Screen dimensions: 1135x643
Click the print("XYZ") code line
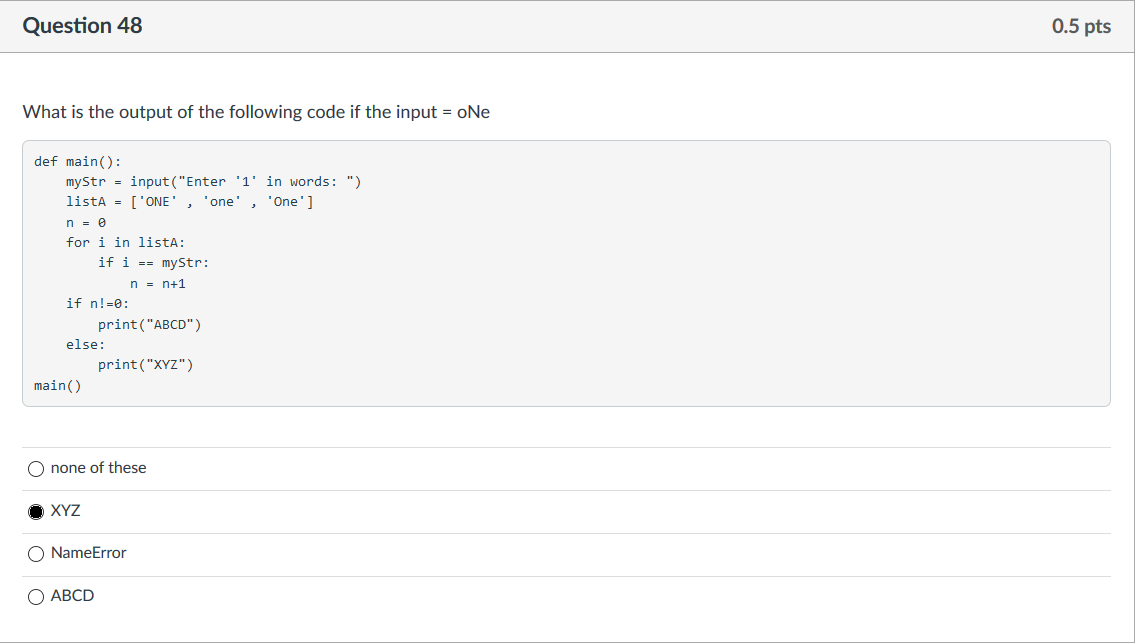coord(145,364)
